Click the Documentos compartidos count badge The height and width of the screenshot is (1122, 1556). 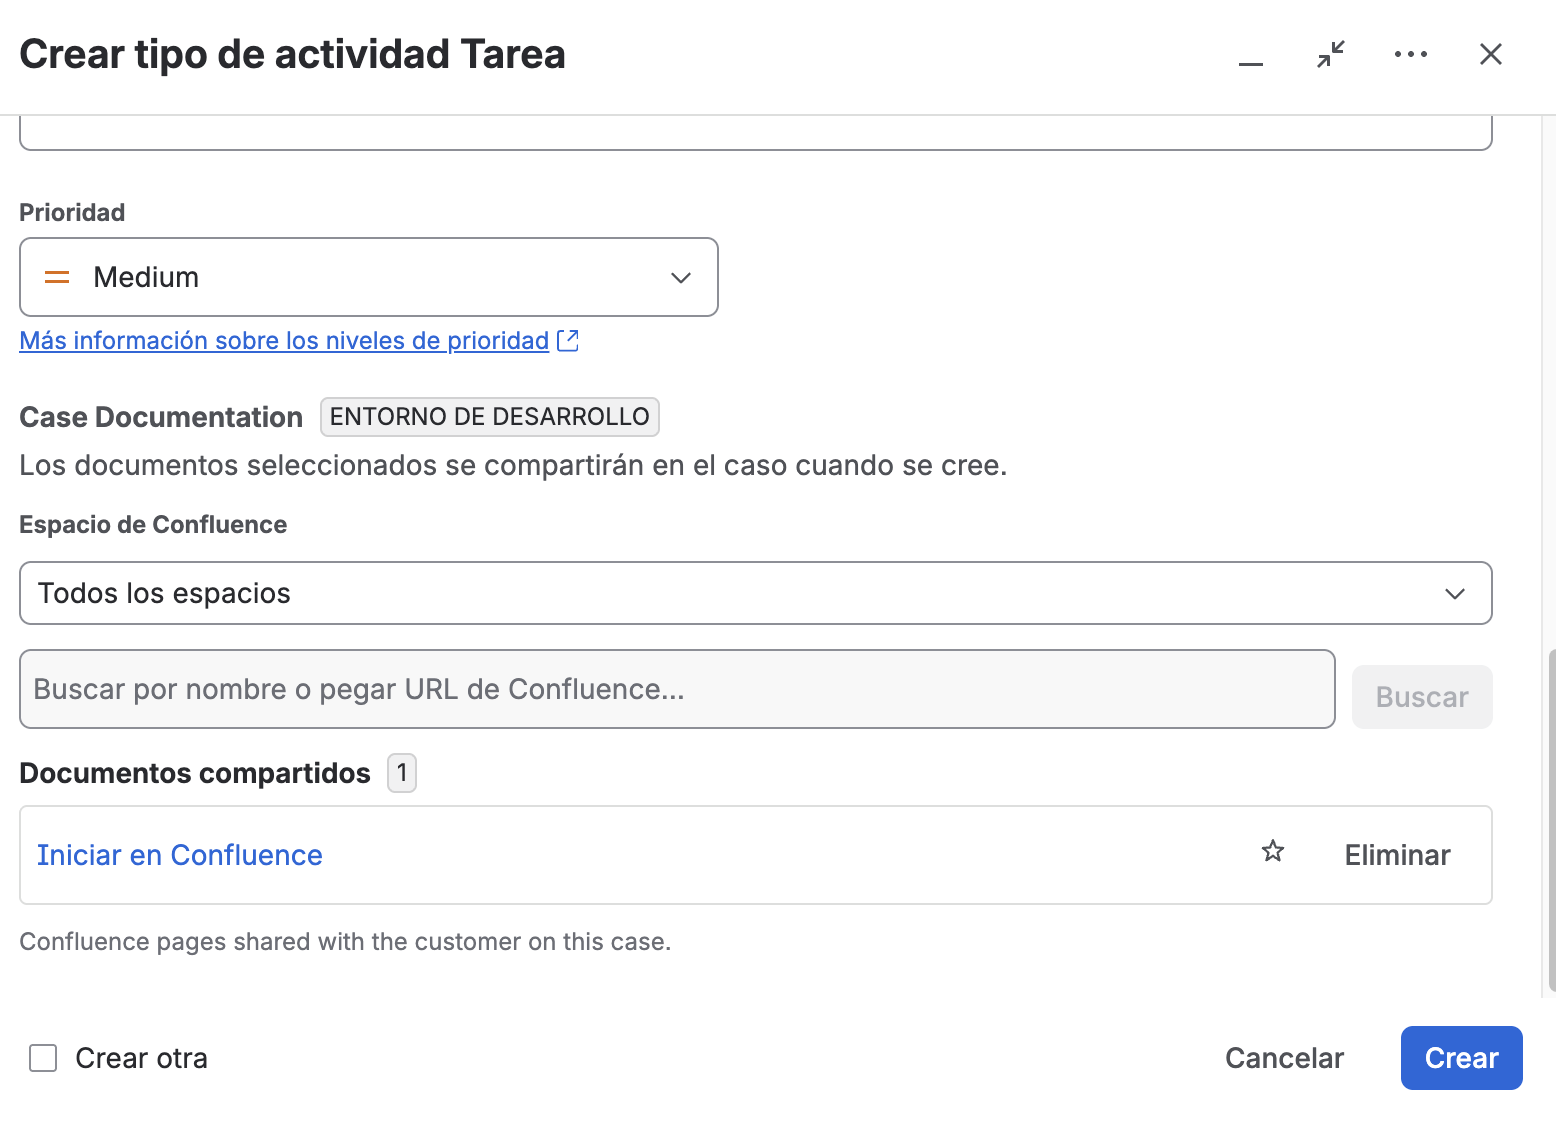click(x=402, y=773)
